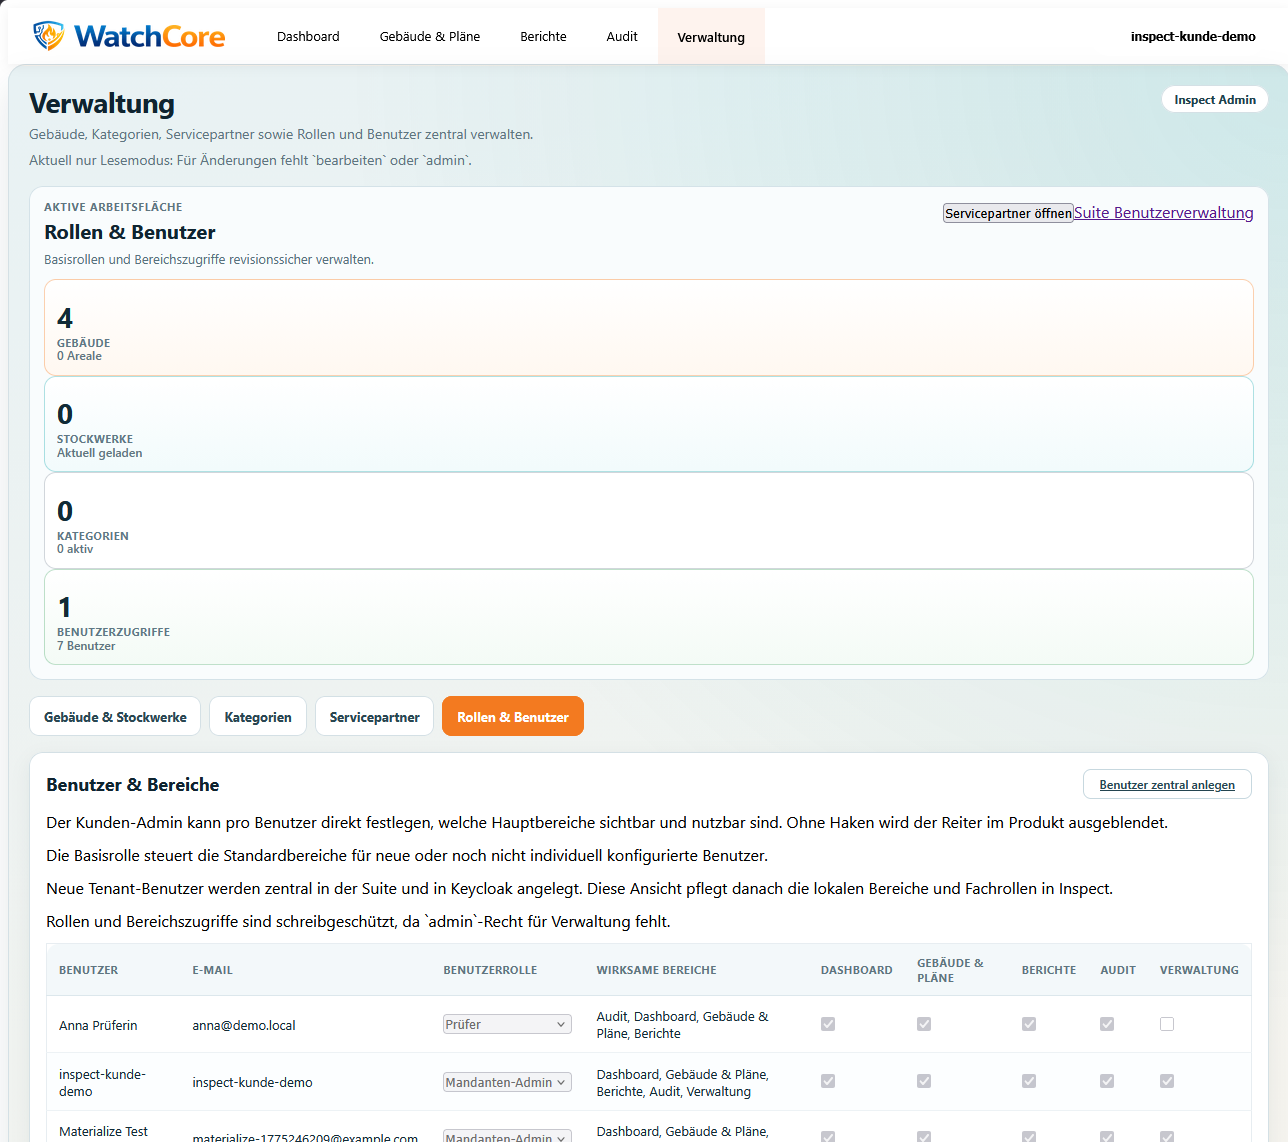Switch to the Servicepartner tab
1288x1142 pixels.
coord(374,716)
